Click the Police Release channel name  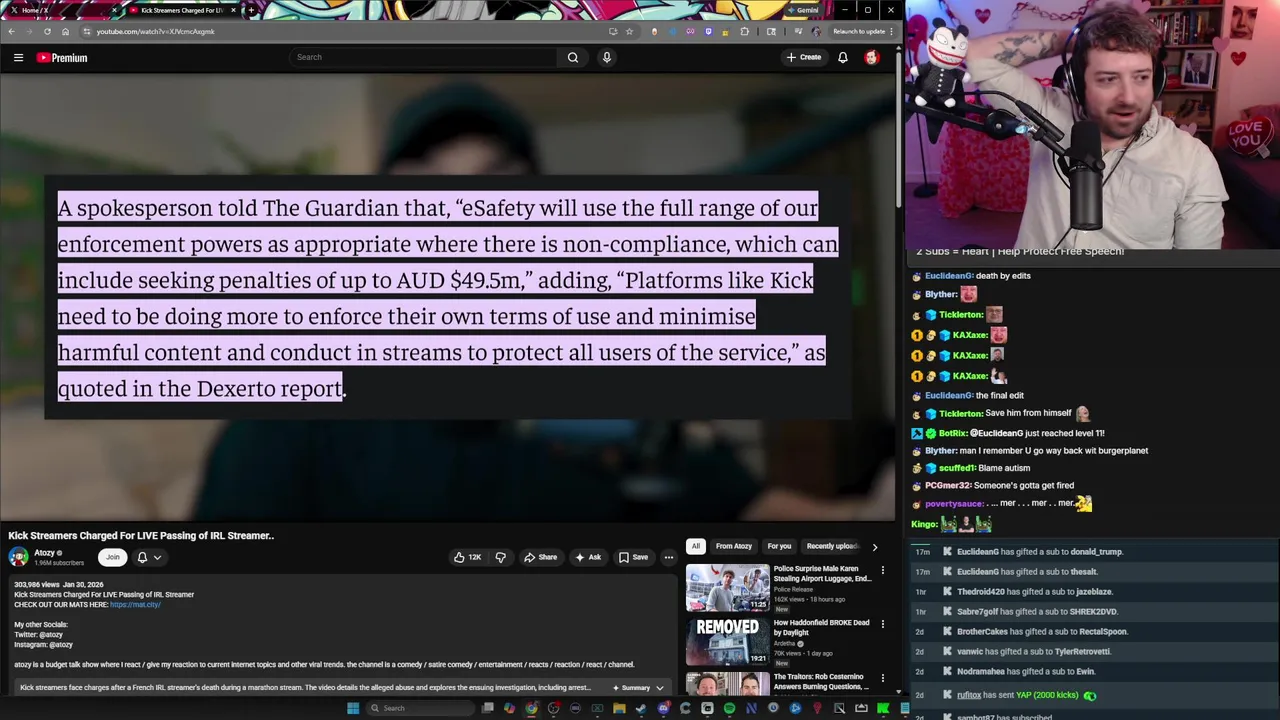tap(794, 590)
